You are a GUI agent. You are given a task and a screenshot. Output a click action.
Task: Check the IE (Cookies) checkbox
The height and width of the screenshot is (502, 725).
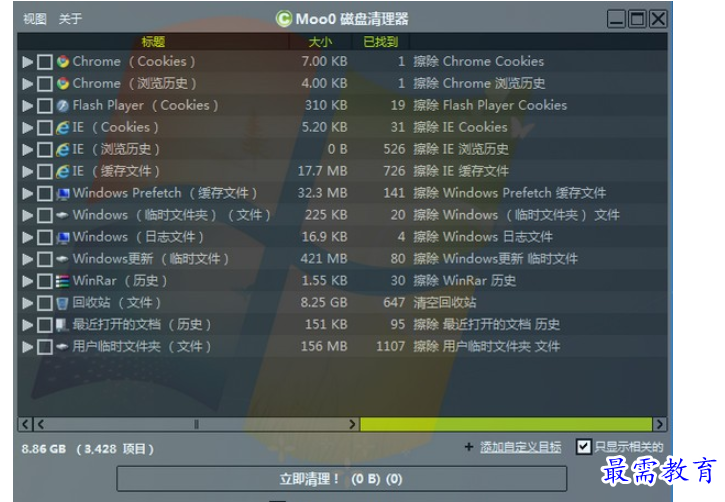coord(45,128)
